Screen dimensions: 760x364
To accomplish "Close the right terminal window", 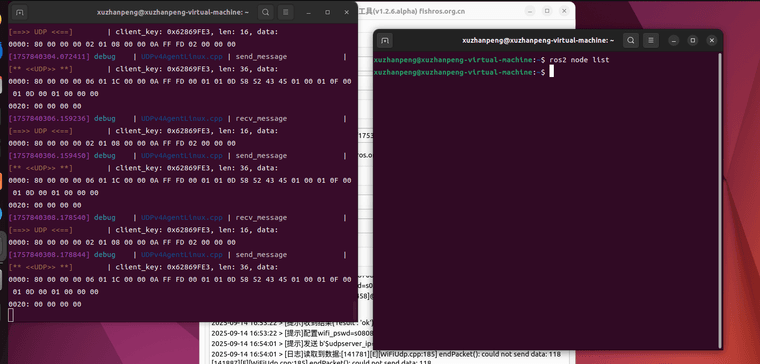I will [x=712, y=41].
